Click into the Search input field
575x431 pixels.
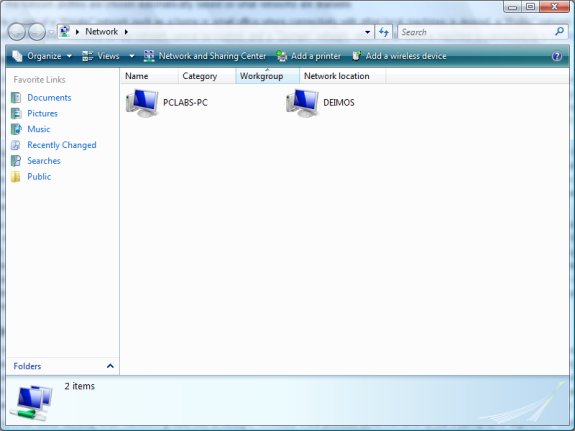coord(476,32)
